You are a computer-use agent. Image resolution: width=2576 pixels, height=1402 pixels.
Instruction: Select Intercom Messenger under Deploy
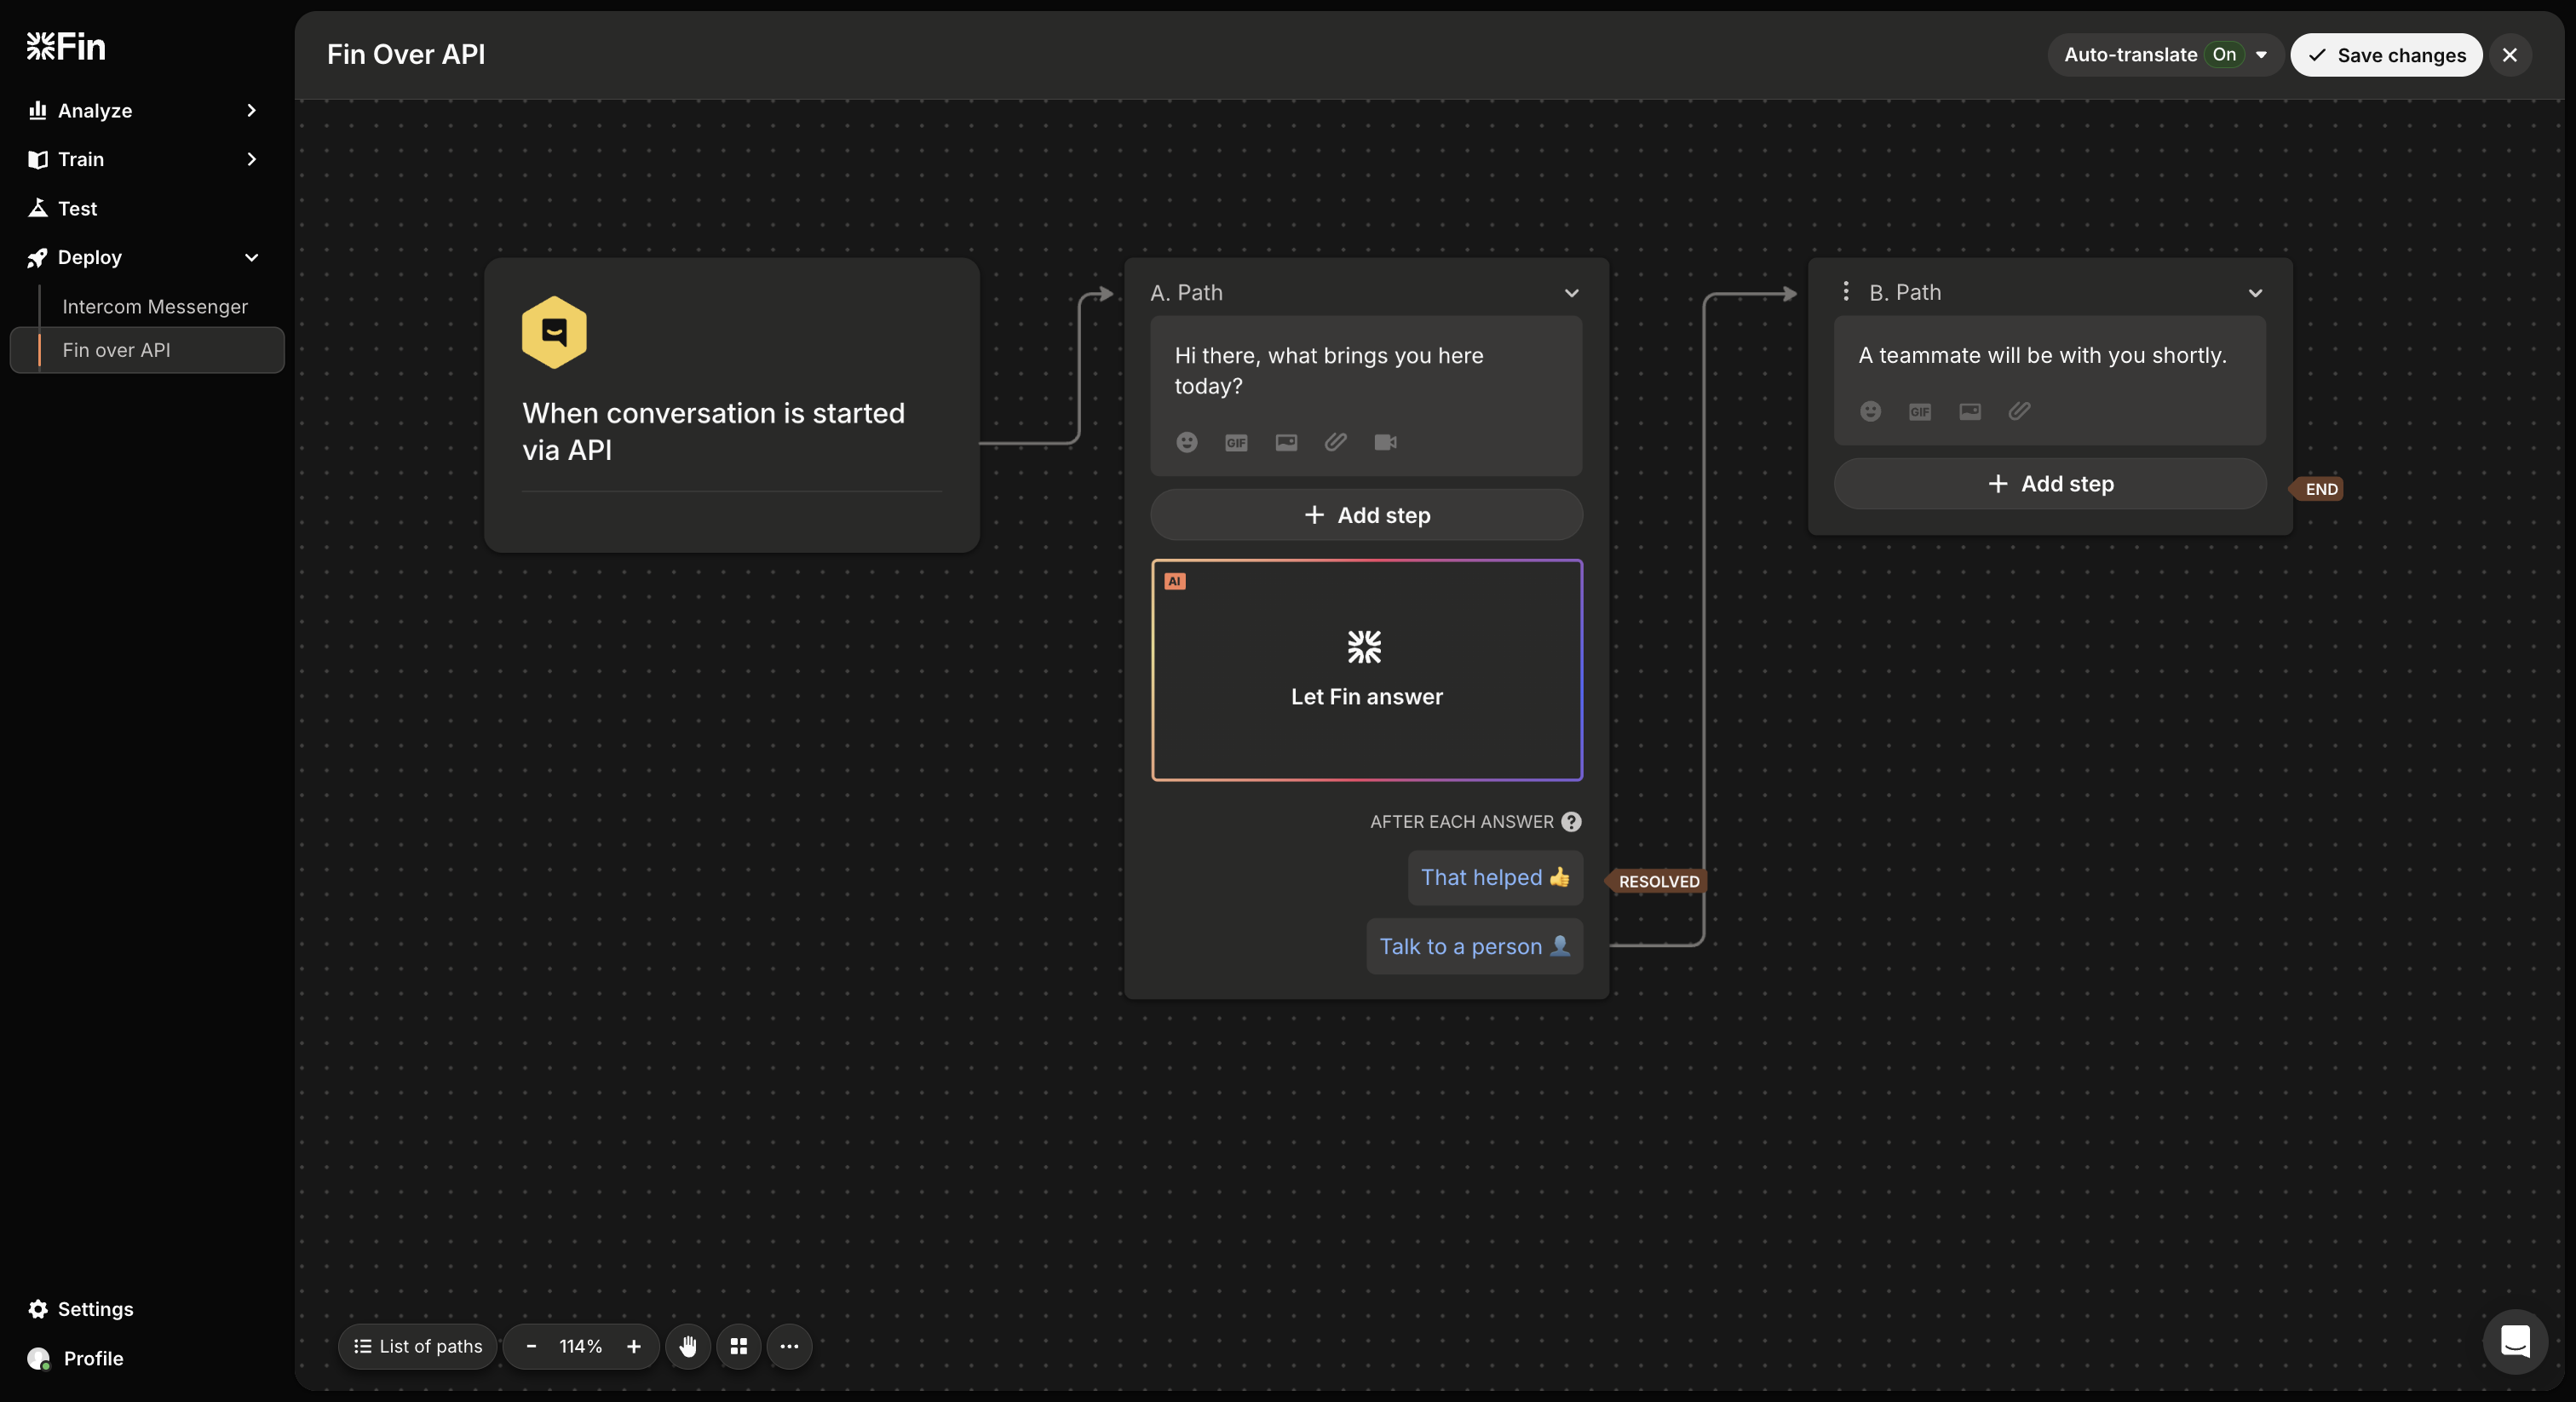click(155, 307)
